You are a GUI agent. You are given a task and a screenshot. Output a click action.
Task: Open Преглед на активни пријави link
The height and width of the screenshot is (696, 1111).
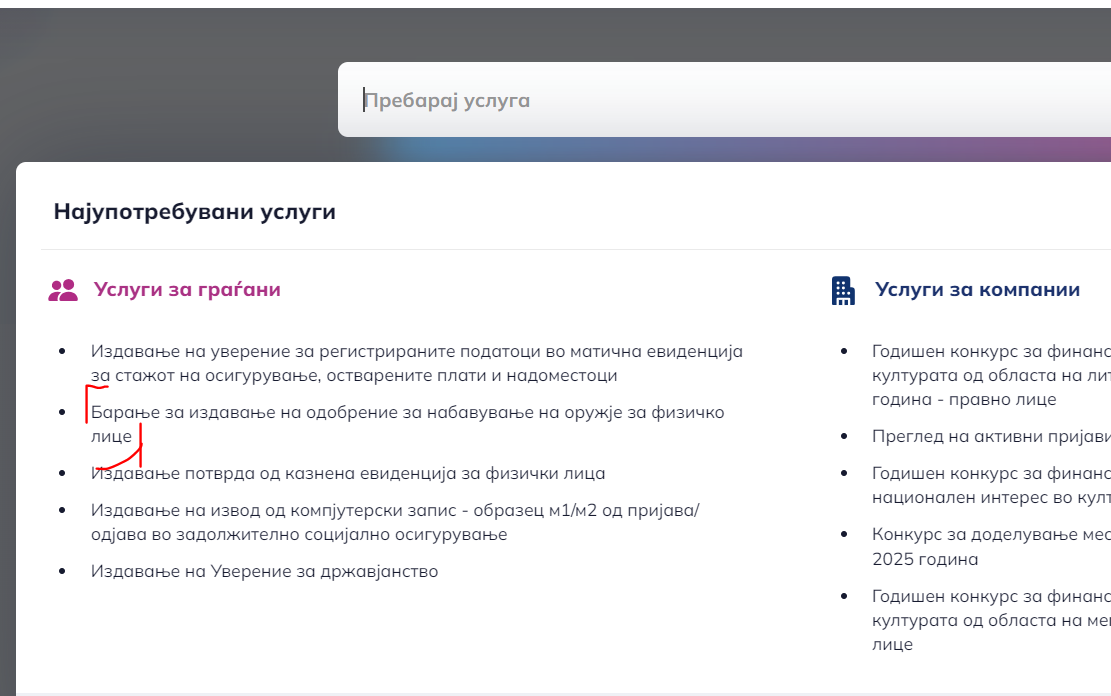[x=991, y=437]
